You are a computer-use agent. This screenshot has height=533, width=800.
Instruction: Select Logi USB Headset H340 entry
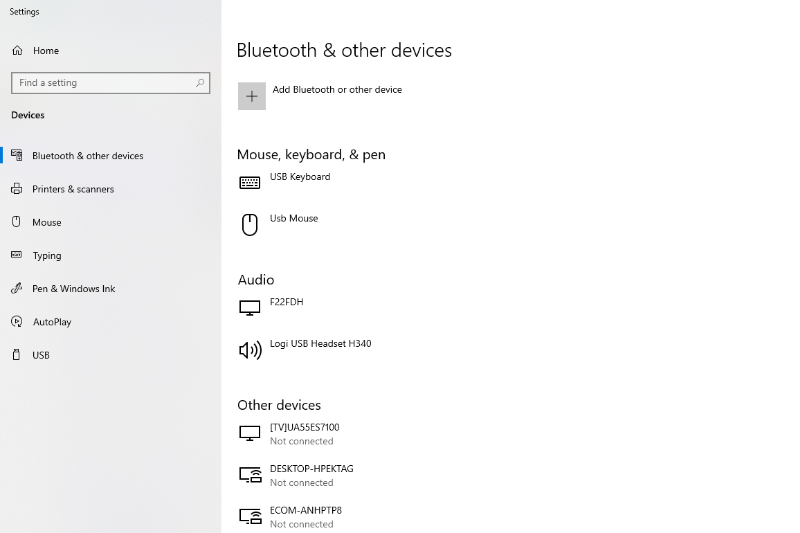point(320,344)
